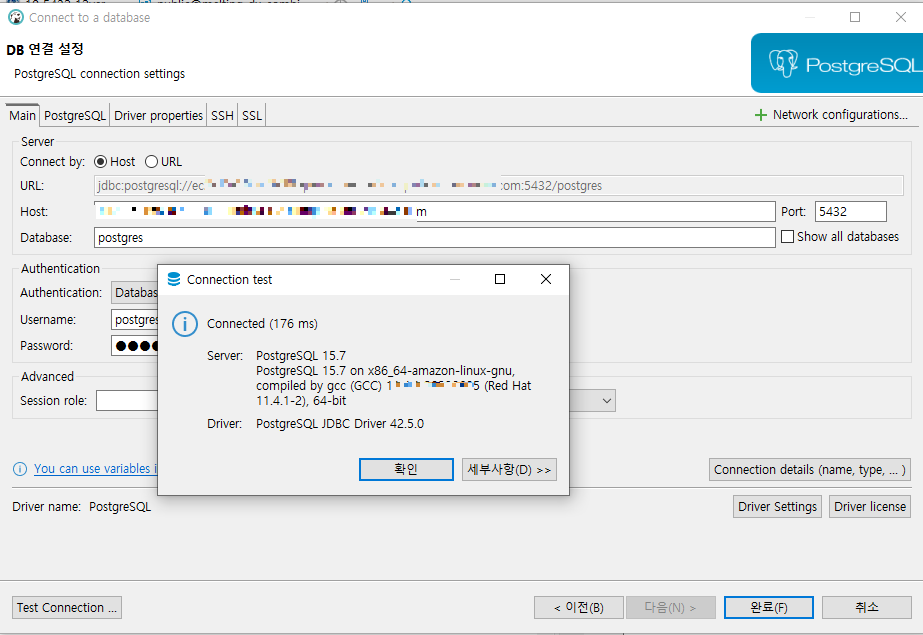Cancel the dialog with 취소
Screen dimensions: 923x635
click(866, 608)
